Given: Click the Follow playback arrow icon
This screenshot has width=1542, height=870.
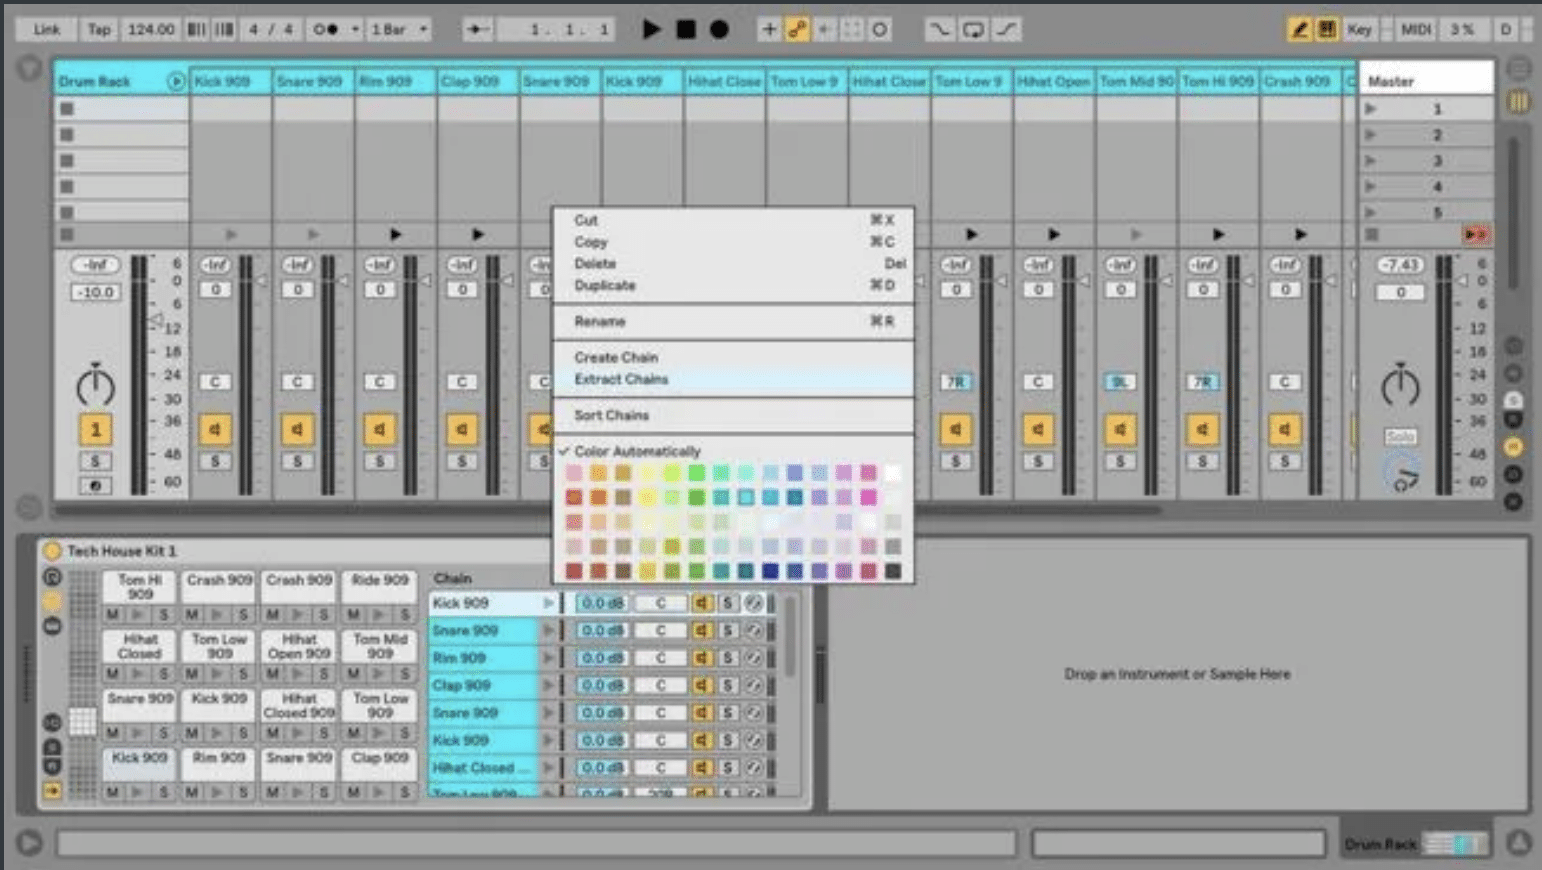Looking at the screenshot, I should [477, 29].
